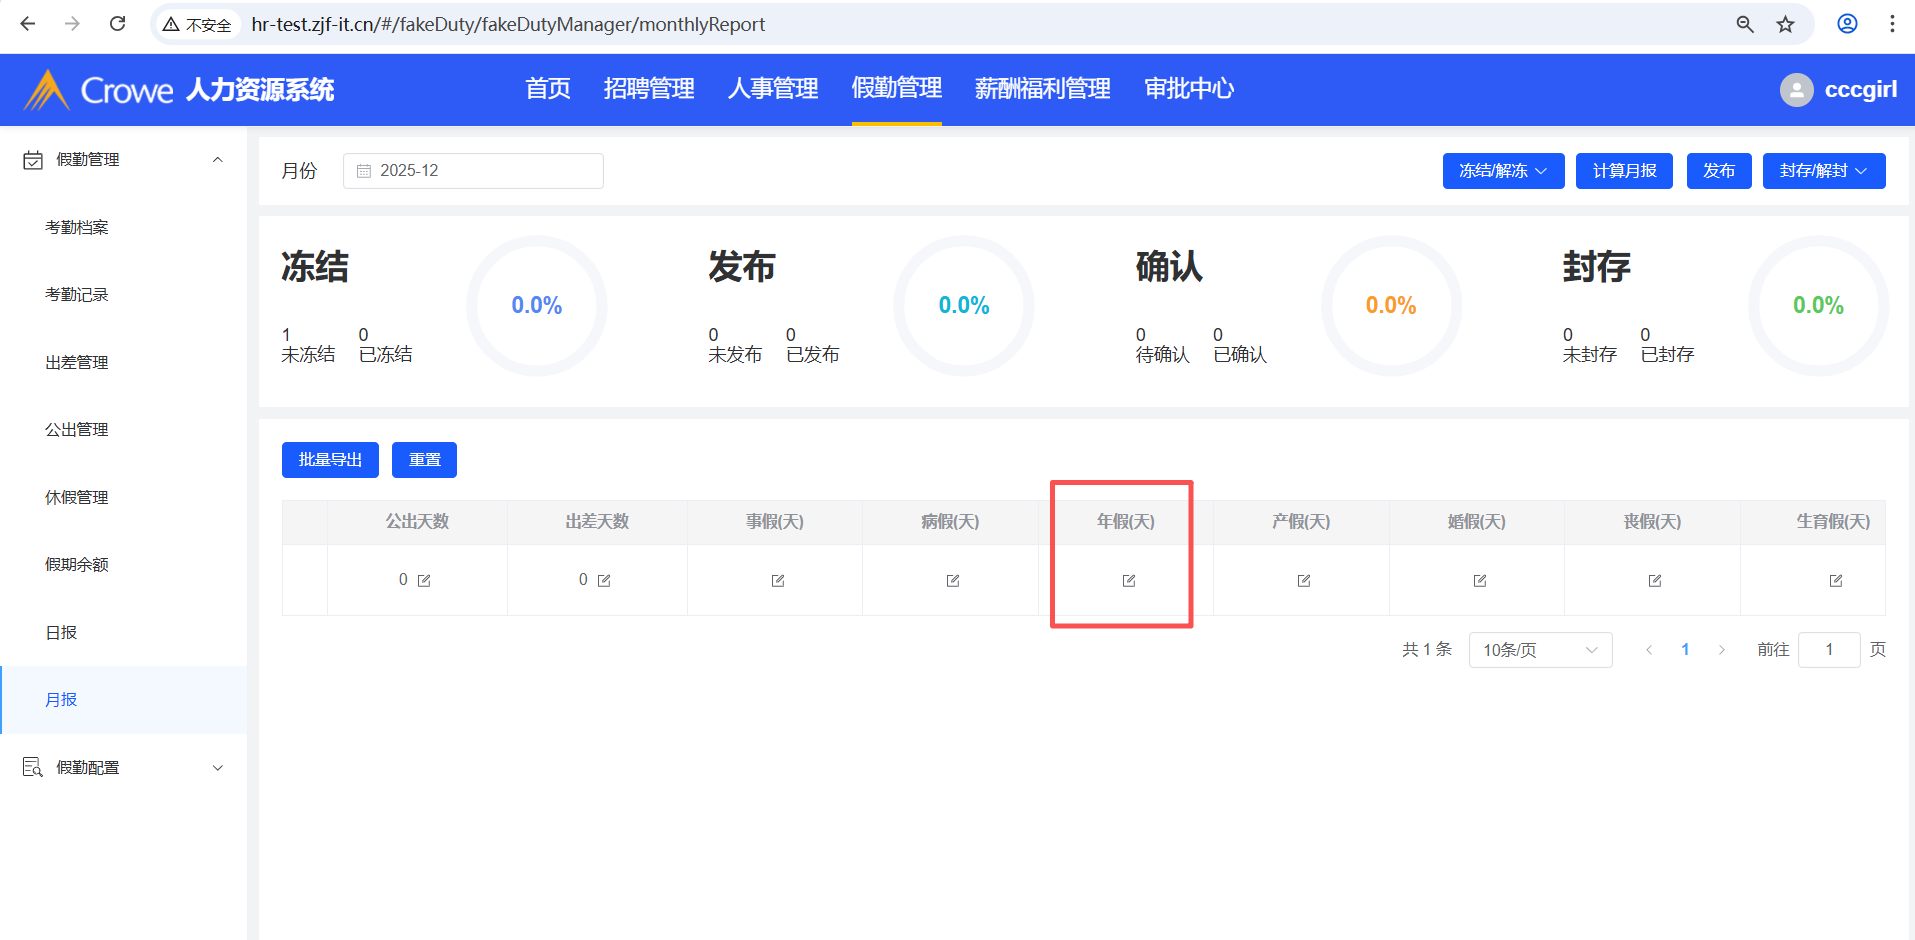Open the 薪酬福利管理 top navigation item
This screenshot has width=1915, height=940.
tap(1043, 89)
